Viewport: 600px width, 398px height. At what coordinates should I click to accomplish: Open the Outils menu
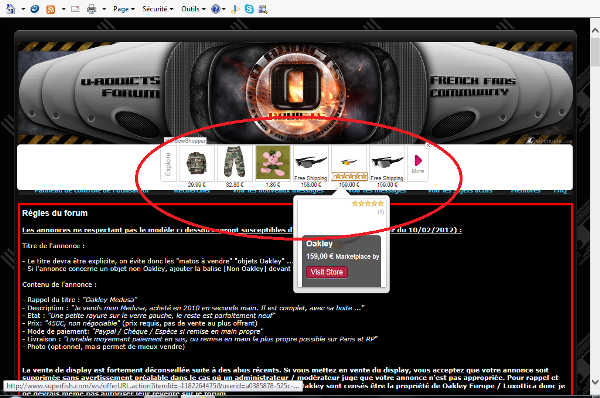click(x=193, y=9)
